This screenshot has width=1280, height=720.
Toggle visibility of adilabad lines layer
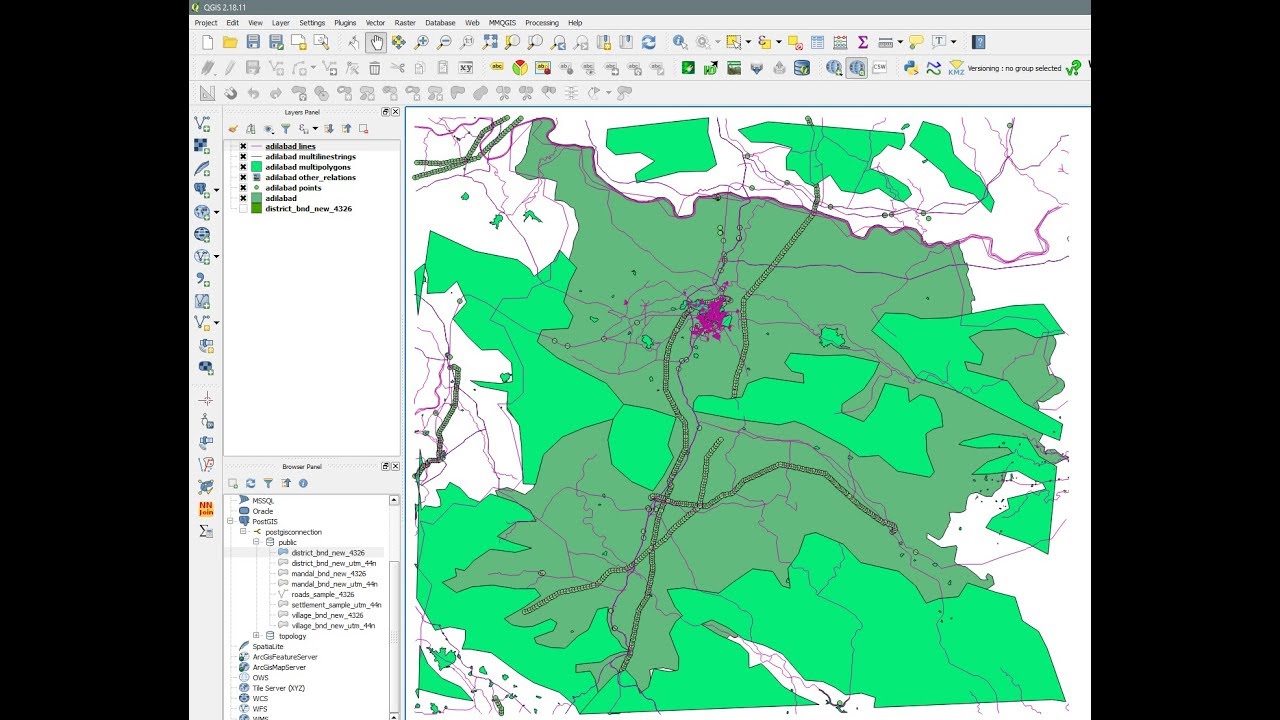click(x=243, y=146)
